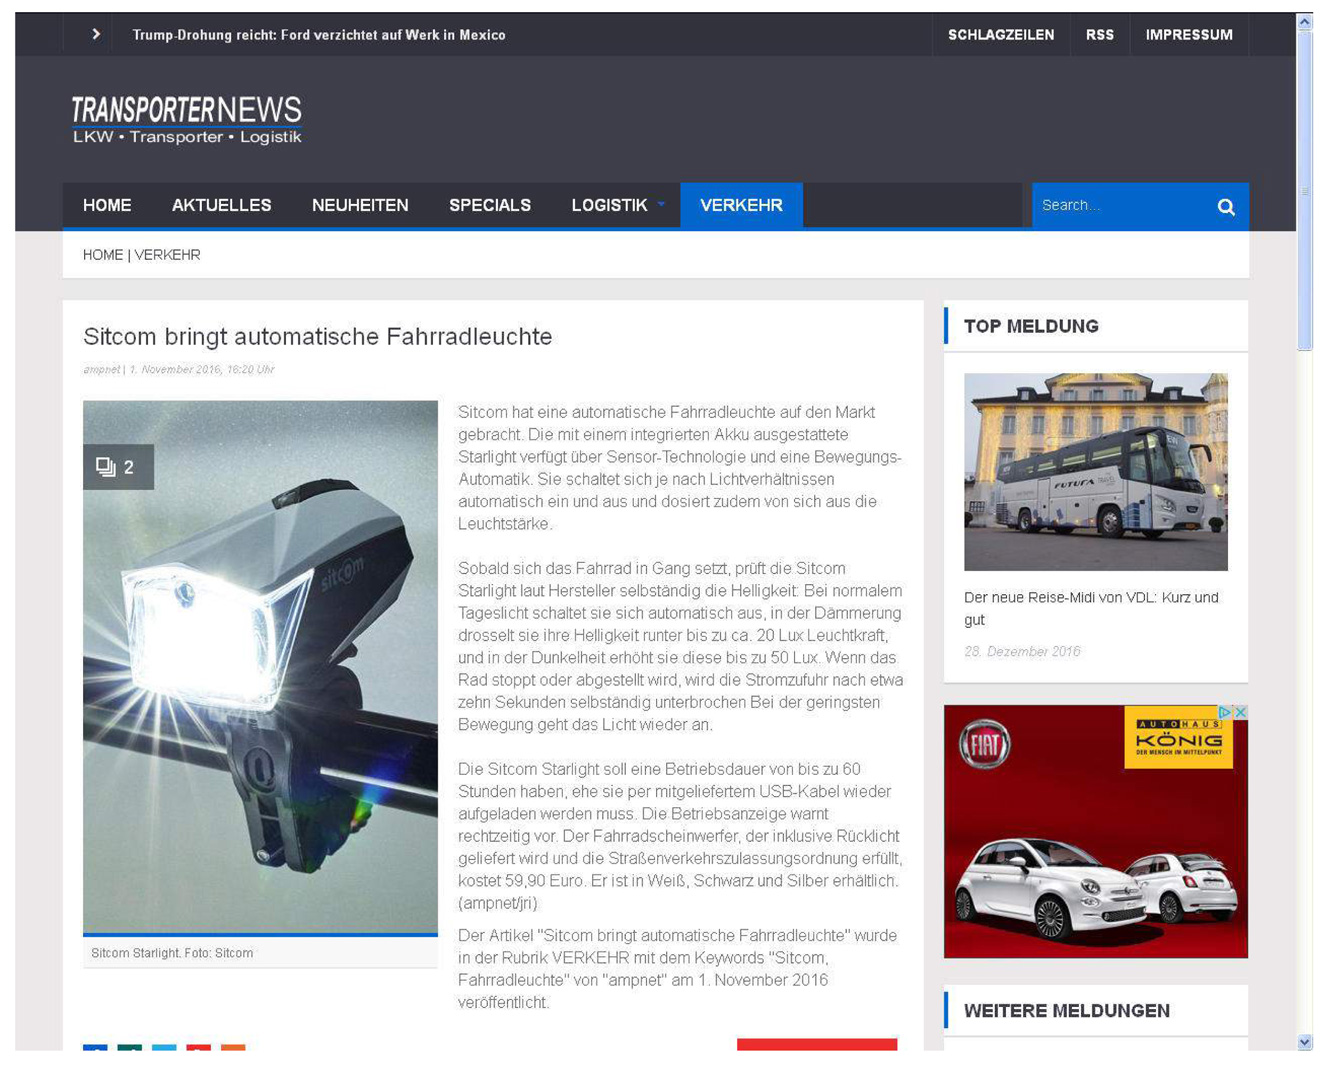The width and height of the screenshot is (1326, 1065).
Task: Click VERKEHR in the breadcrumb
Action: (x=168, y=255)
